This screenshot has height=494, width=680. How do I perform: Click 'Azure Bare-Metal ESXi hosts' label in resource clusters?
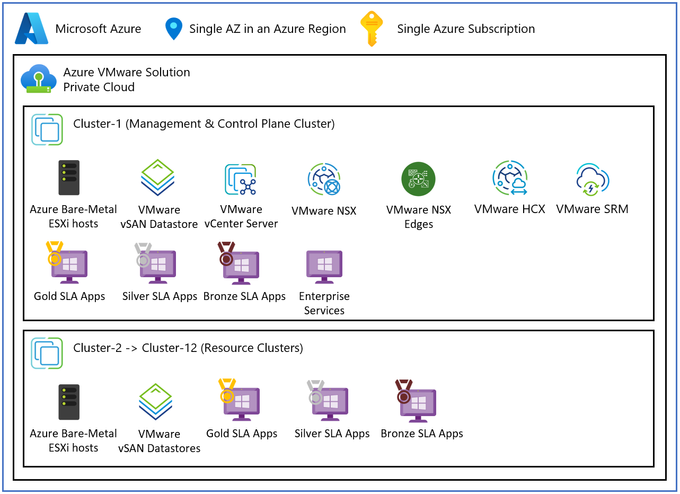tap(73, 440)
